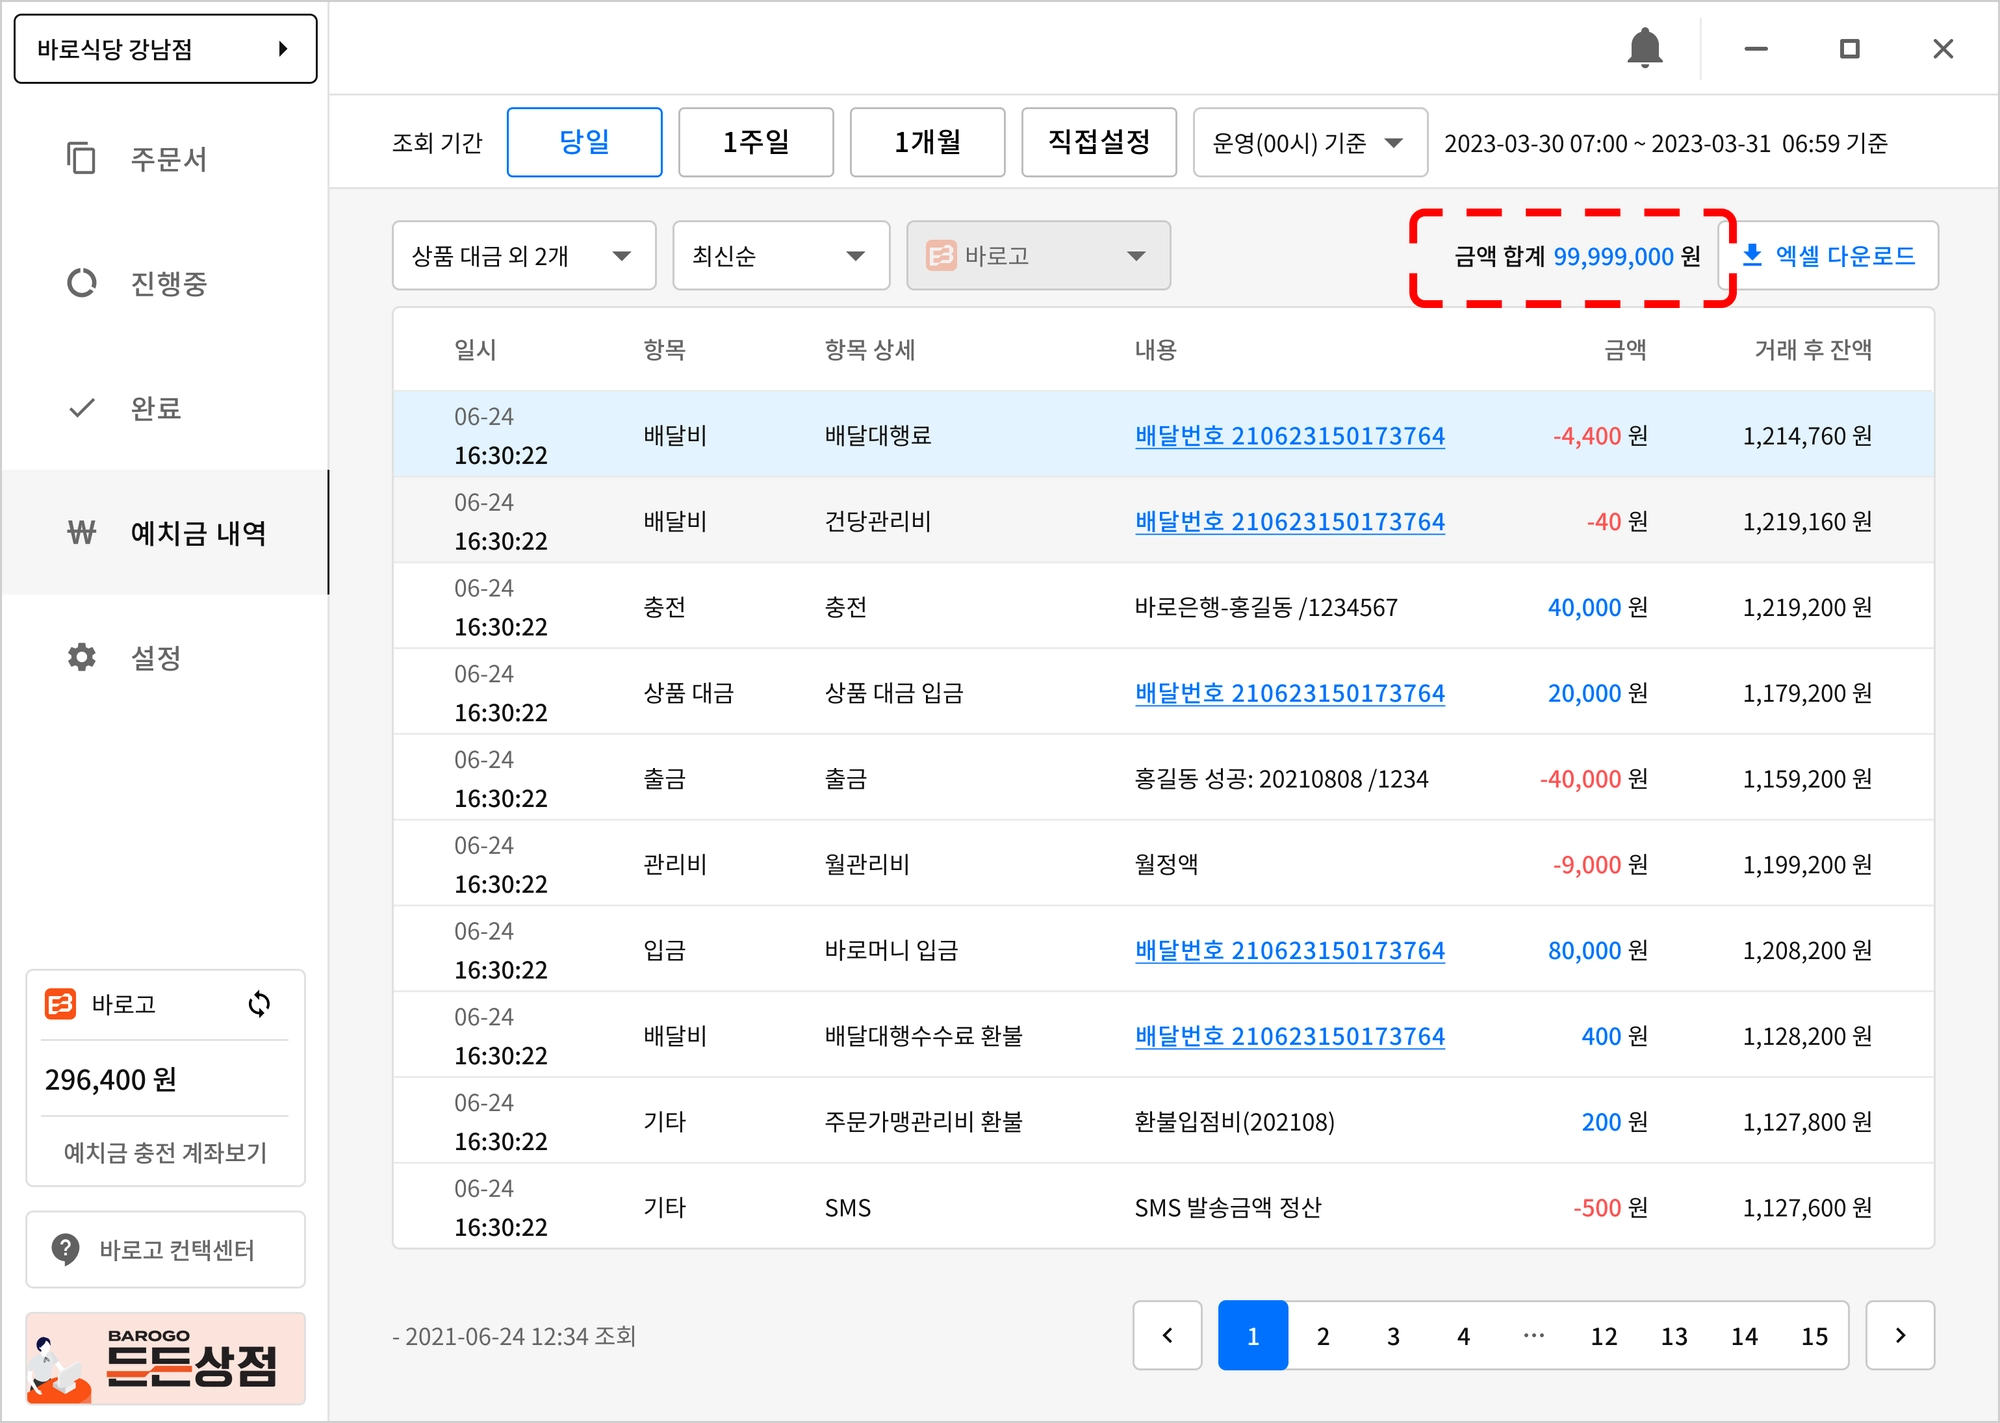Viewport: 2000px width, 1423px height.
Task: Open the 운영(00시) 기준 dropdown
Action: pyautogui.click(x=1309, y=143)
